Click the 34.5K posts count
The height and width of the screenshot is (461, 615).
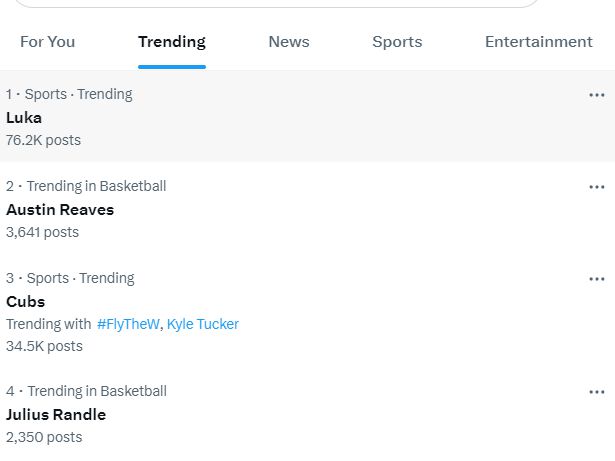click(x=44, y=346)
